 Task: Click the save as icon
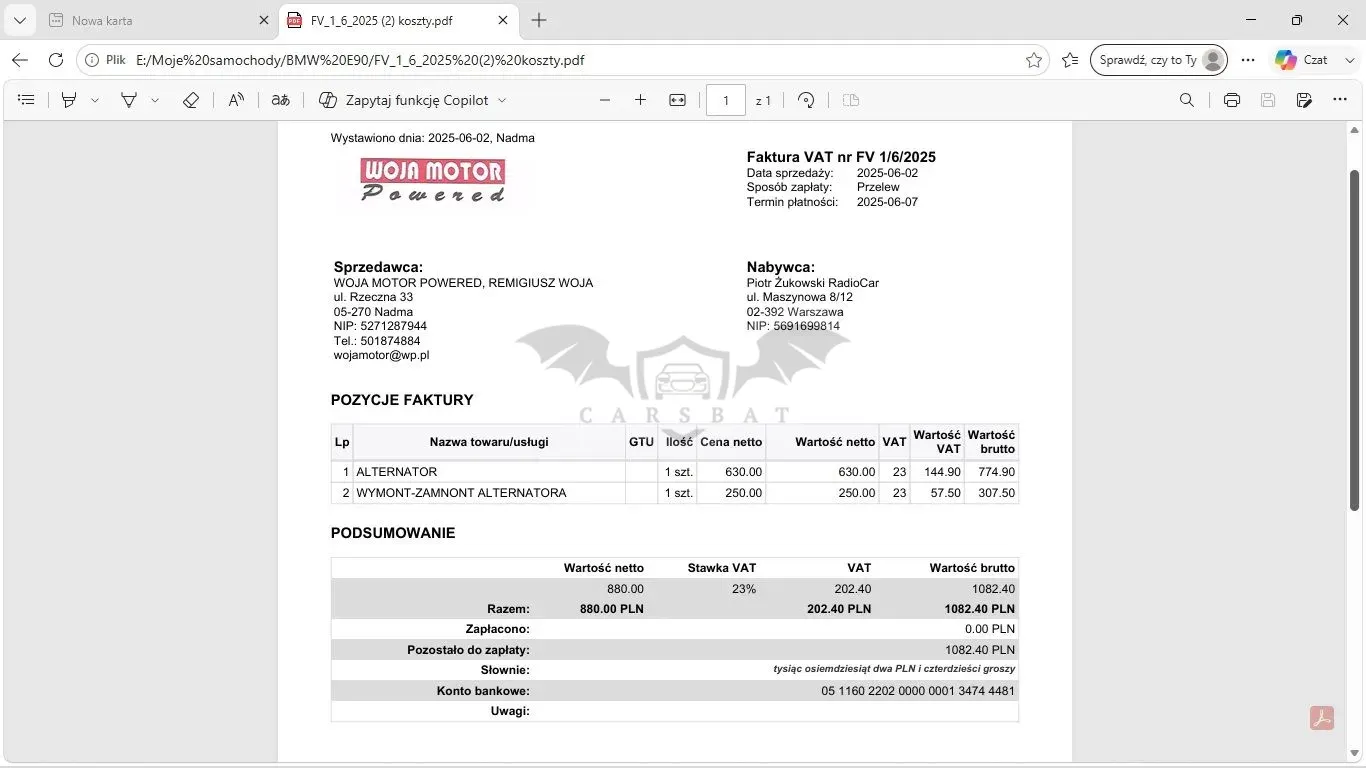pyautogui.click(x=1304, y=100)
